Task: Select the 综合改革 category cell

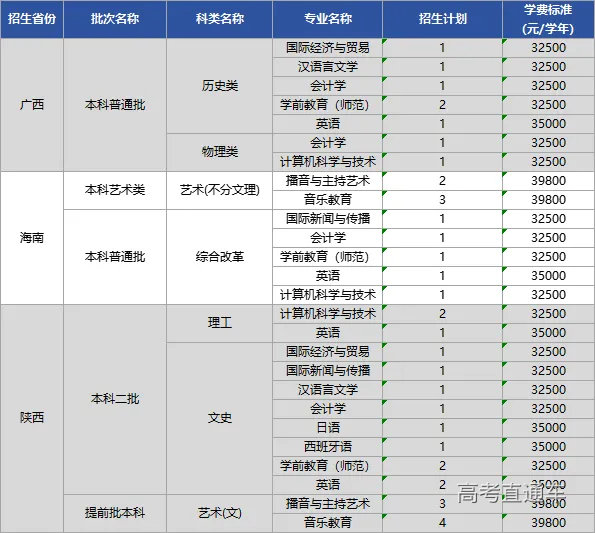Action: [219, 257]
